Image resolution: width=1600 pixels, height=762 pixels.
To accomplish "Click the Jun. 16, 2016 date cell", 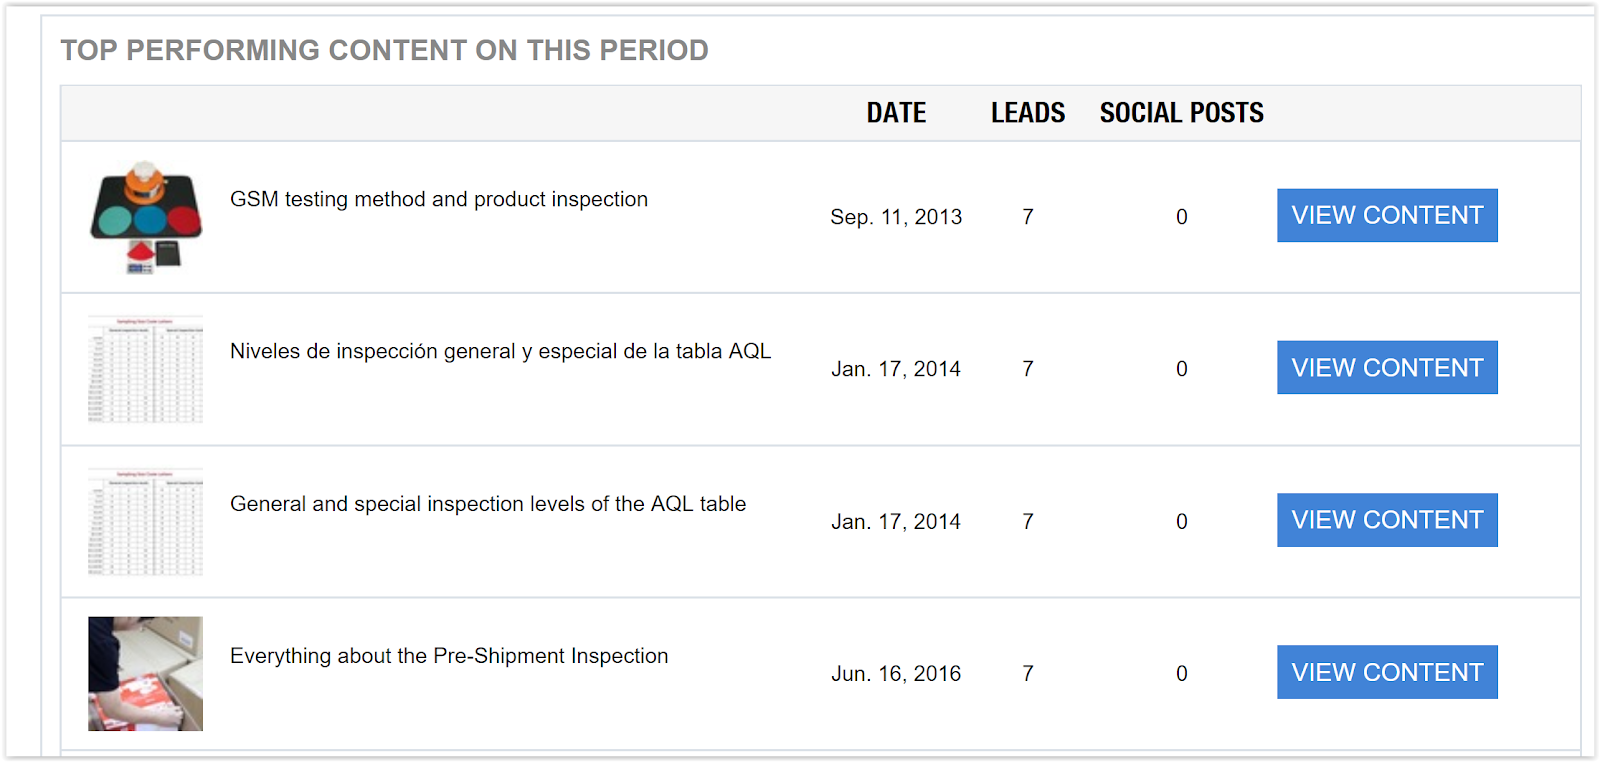I will point(896,674).
